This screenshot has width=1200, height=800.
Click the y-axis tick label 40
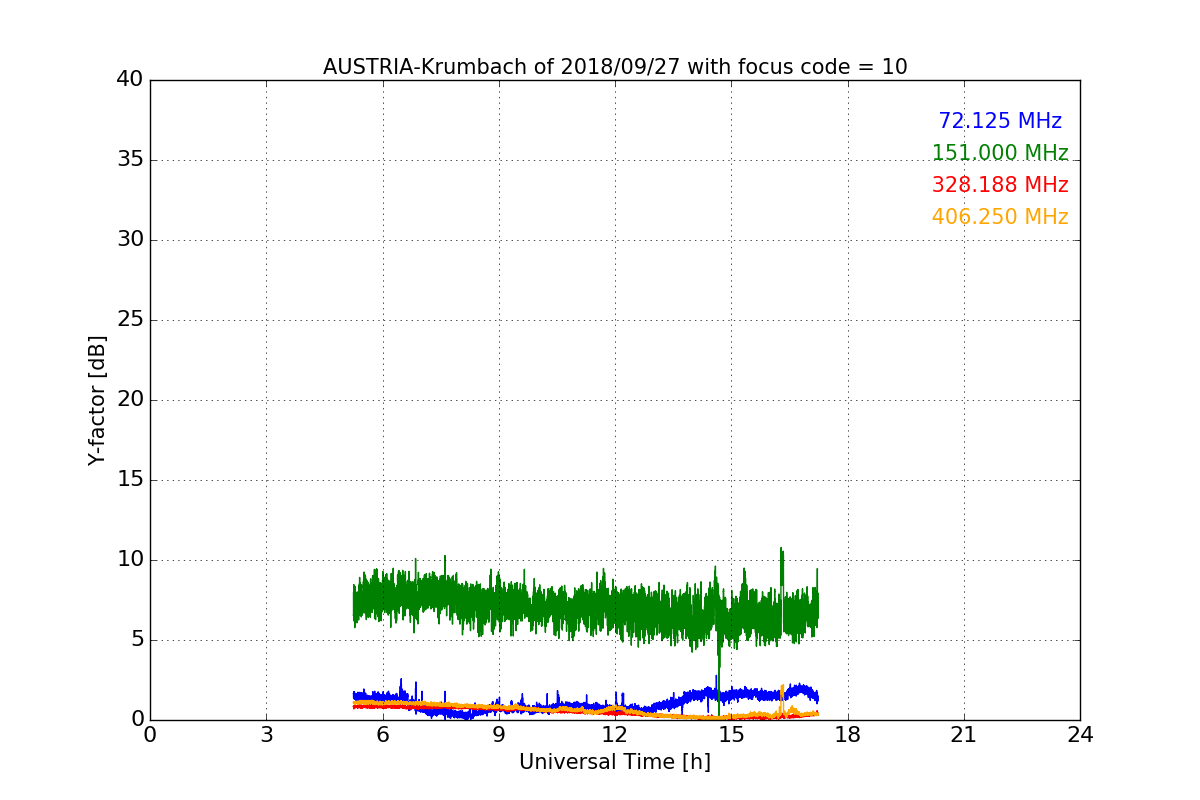[130, 80]
